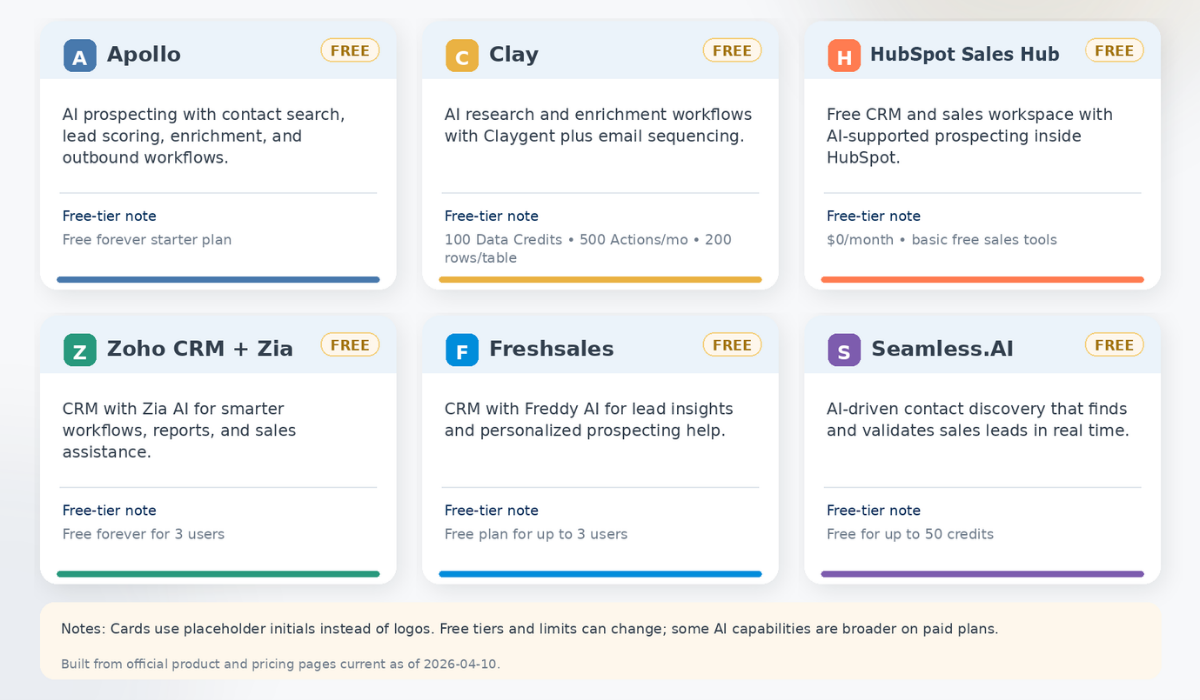Click the purple Seamless.AI 'S' icon
This screenshot has width=1200, height=700.
pos(844,350)
